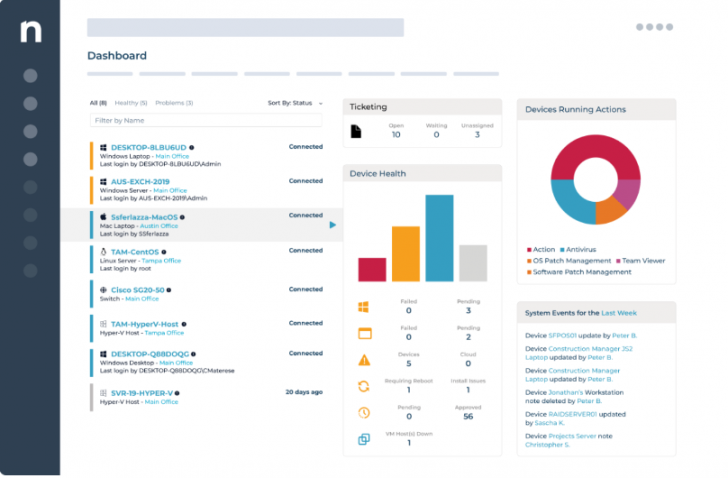Image resolution: width=728 pixels, height=478 pixels.
Task: Select the All (8) filter tab
Action: tap(98, 103)
